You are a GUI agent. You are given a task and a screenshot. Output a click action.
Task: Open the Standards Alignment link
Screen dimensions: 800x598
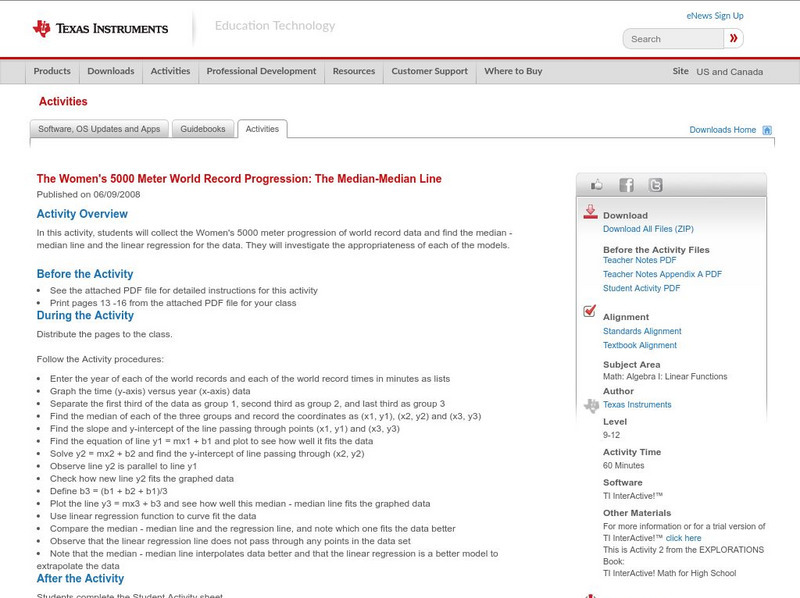(642, 331)
